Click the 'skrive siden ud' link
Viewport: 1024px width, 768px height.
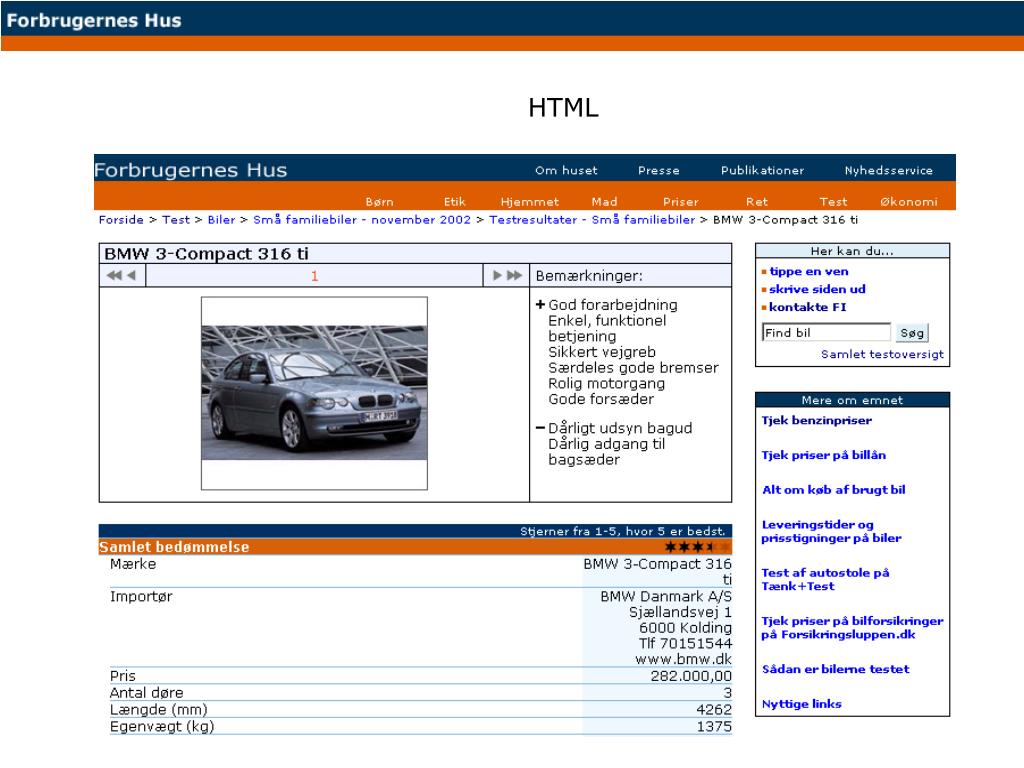[x=817, y=289]
